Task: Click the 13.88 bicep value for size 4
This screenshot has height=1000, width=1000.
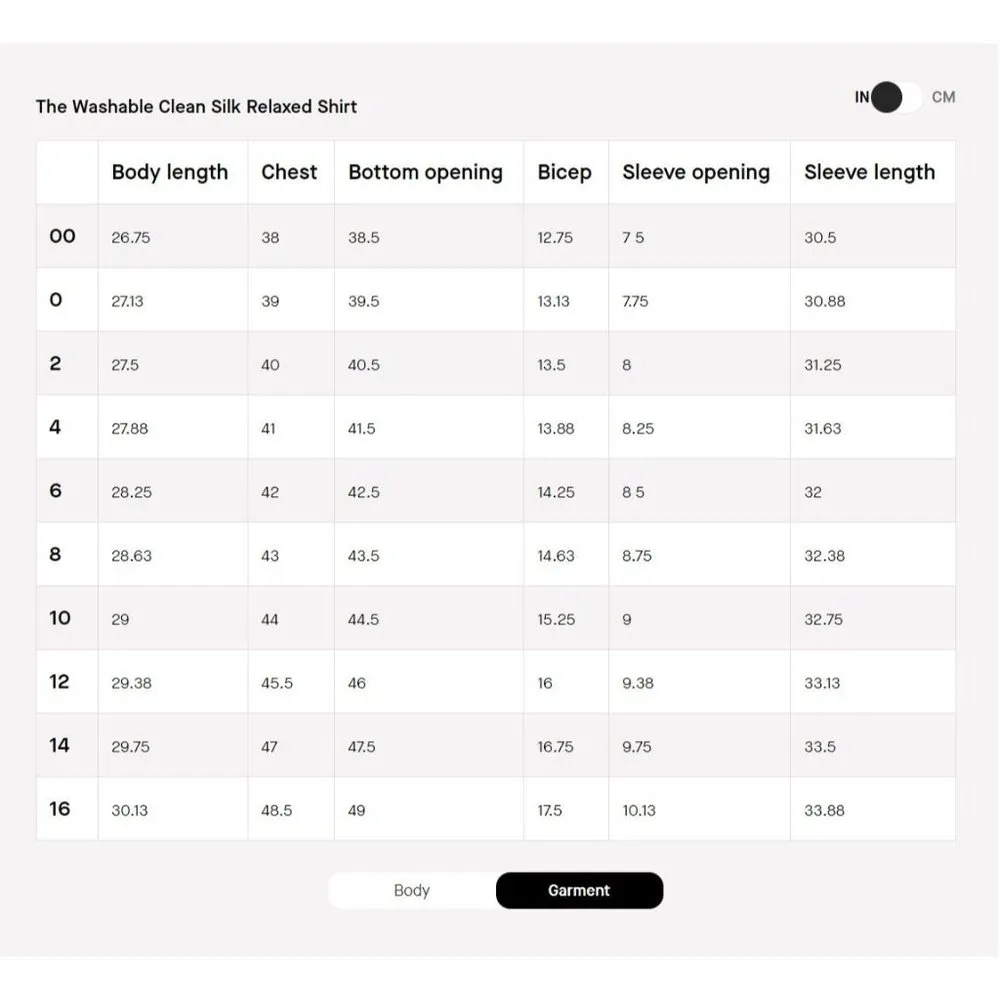Action: point(556,428)
